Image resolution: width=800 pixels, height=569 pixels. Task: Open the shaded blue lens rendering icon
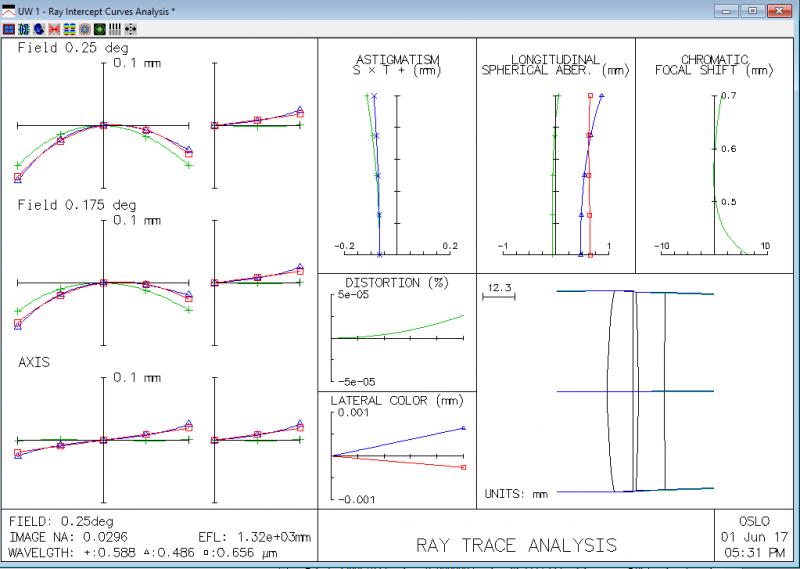pyautogui.click(x=39, y=29)
